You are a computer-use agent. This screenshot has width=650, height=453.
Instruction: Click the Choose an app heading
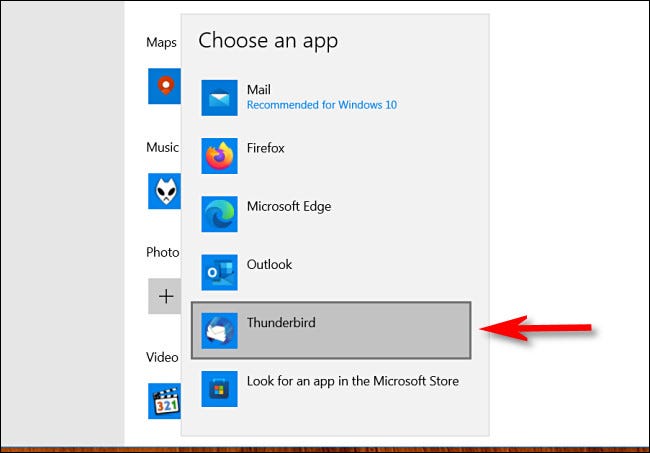(268, 41)
